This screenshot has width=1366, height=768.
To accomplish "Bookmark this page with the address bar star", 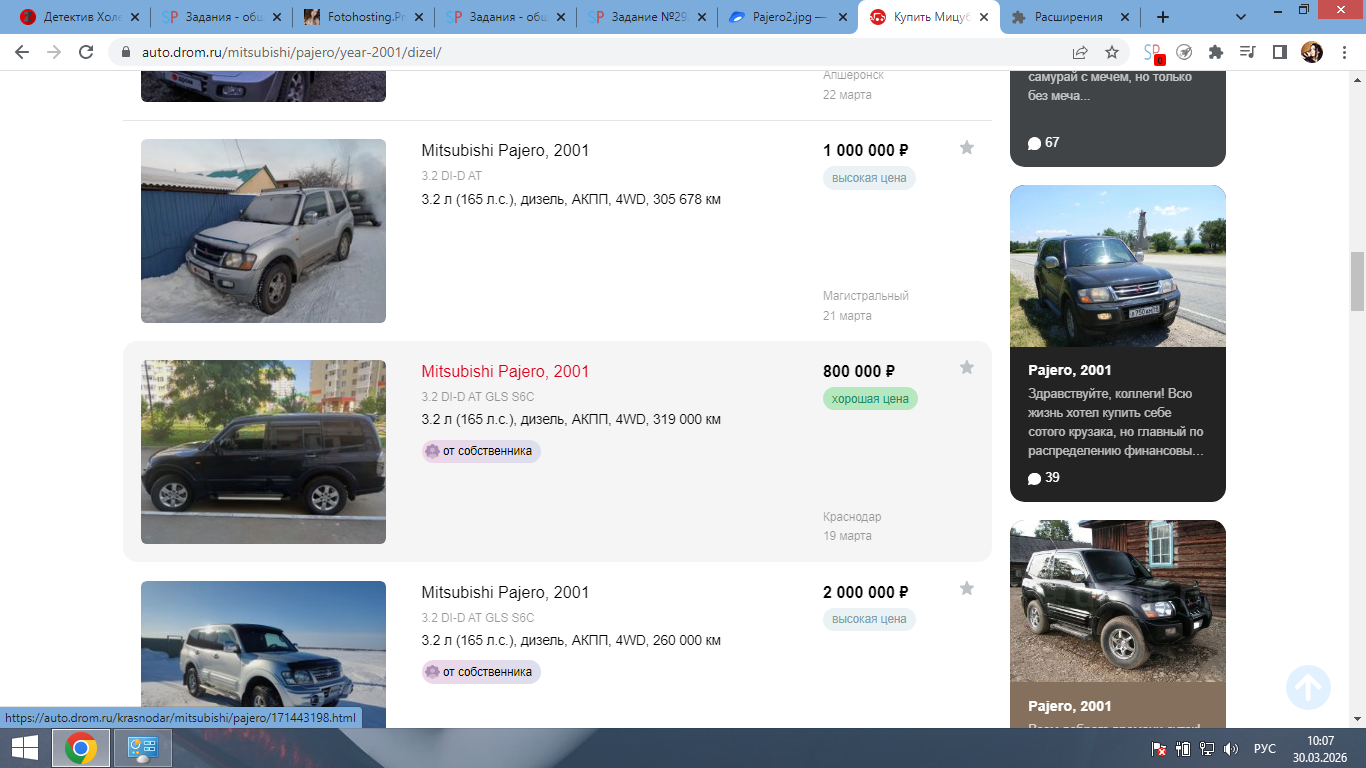I will coord(1112,52).
